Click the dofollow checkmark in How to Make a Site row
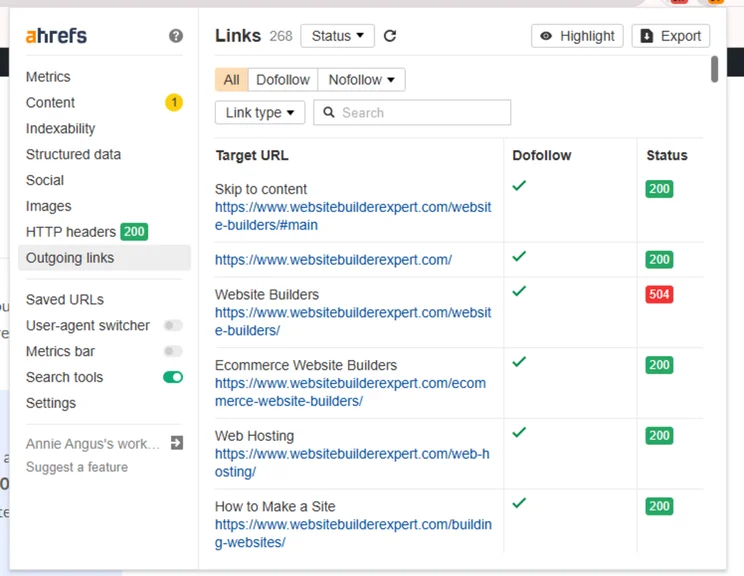This screenshot has width=744, height=576. coord(519,503)
